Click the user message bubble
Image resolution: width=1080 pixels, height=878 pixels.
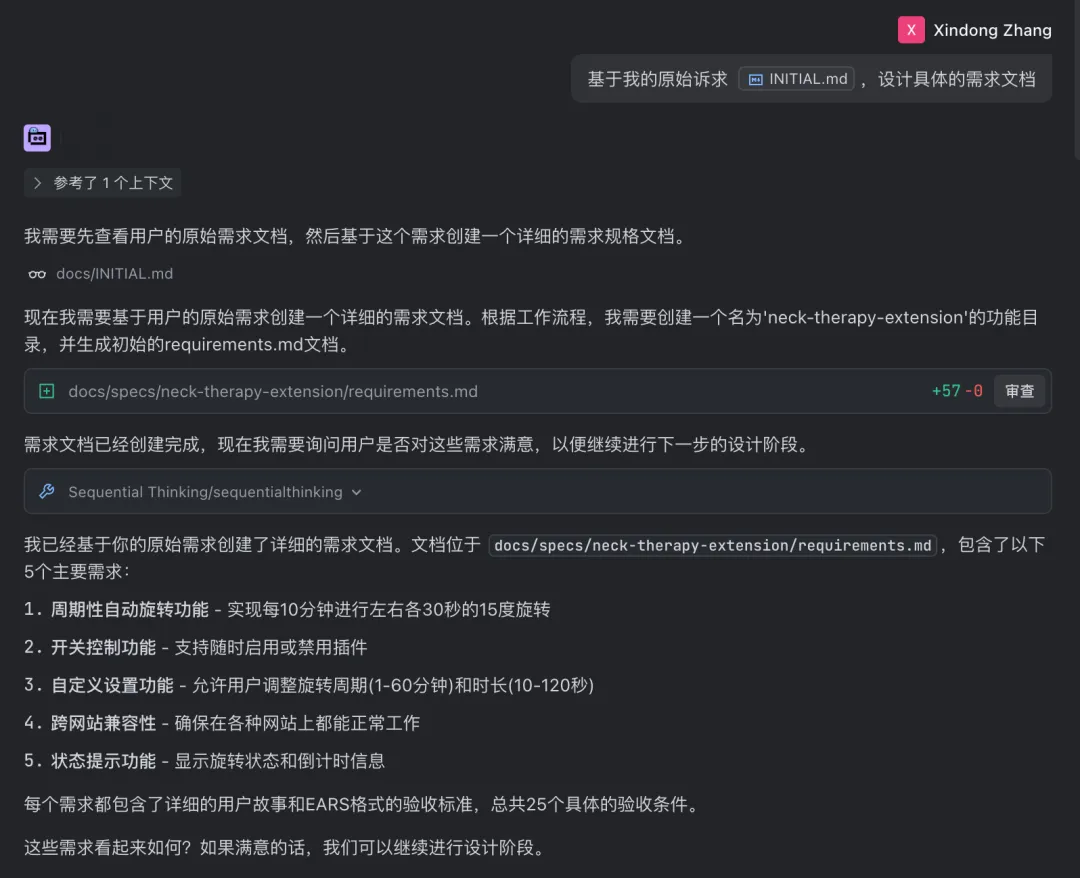coord(811,79)
